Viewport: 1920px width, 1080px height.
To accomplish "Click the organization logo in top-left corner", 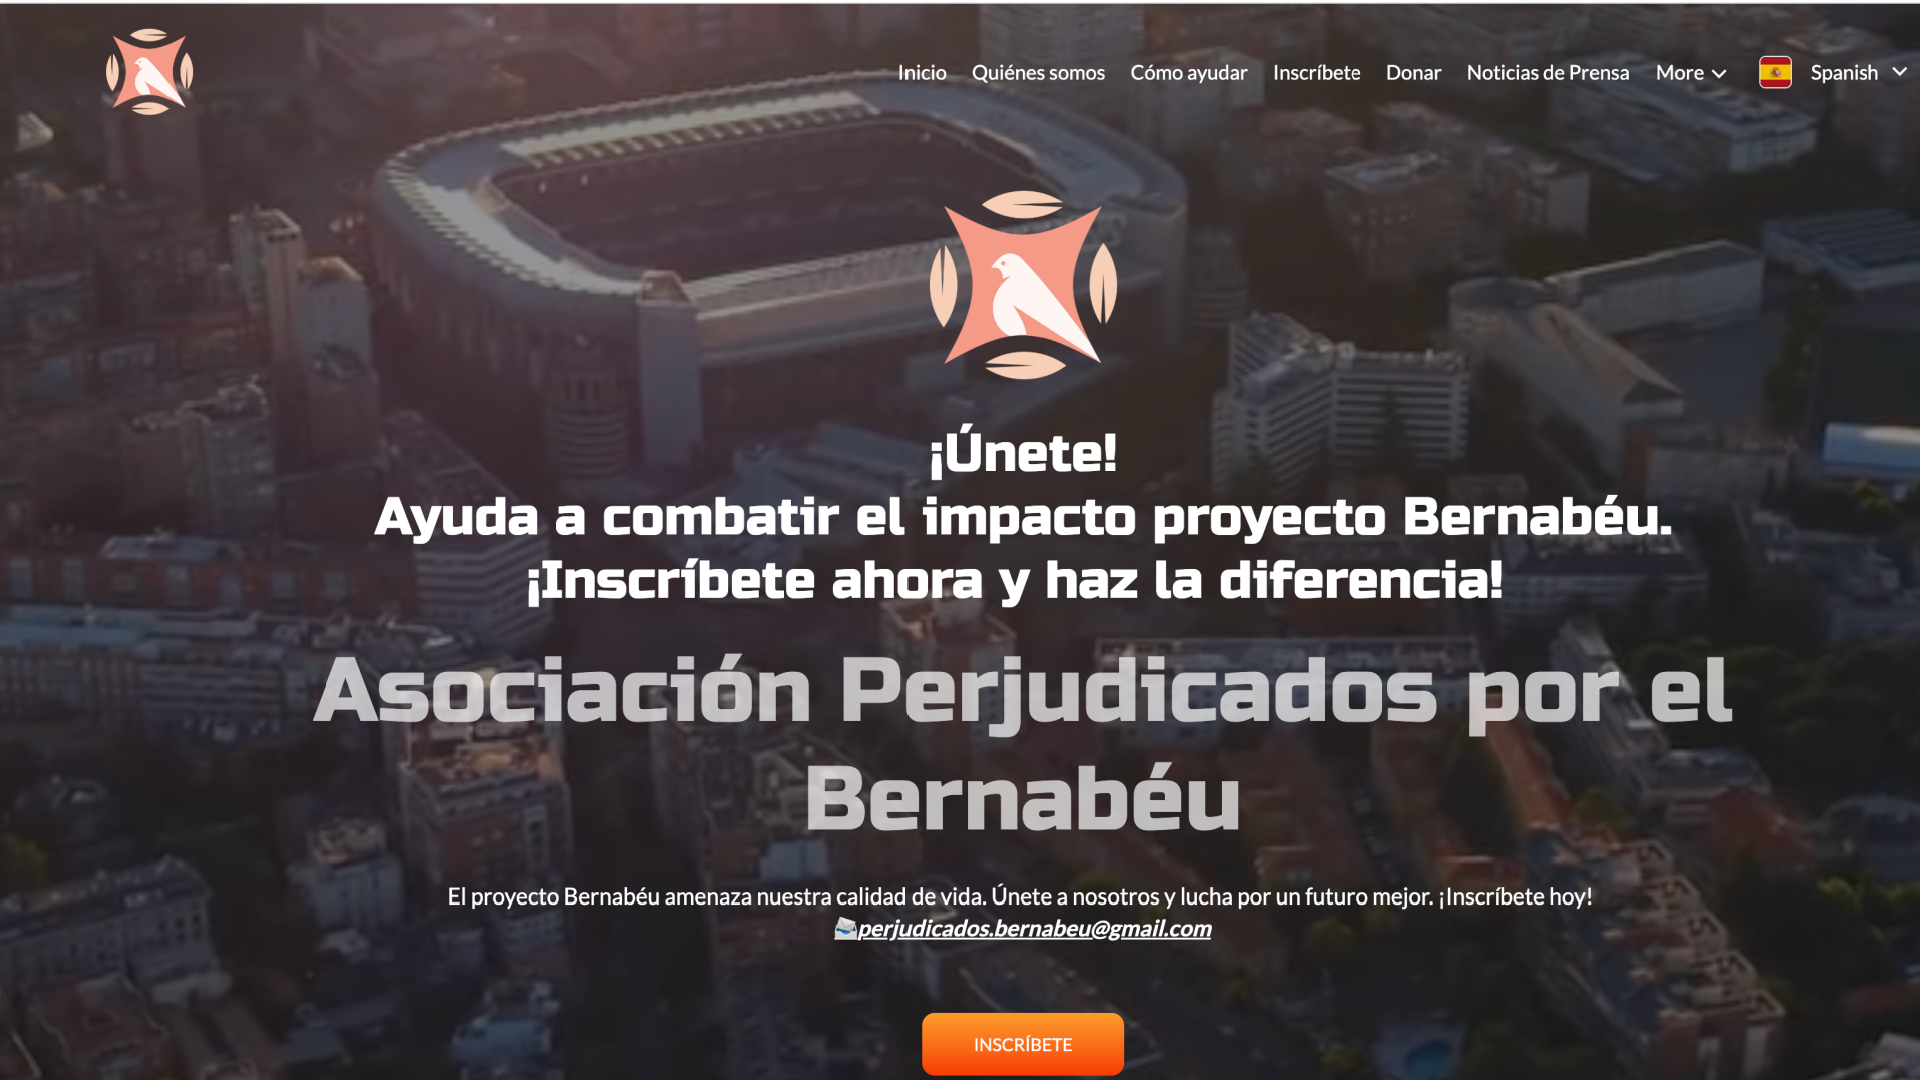I will click(149, 71).
